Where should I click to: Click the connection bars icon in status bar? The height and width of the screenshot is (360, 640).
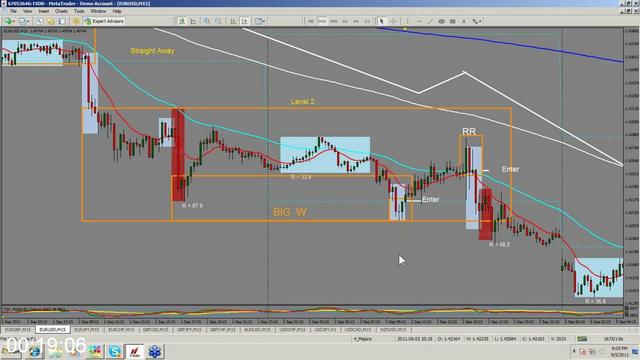click(x=582, y=339)
